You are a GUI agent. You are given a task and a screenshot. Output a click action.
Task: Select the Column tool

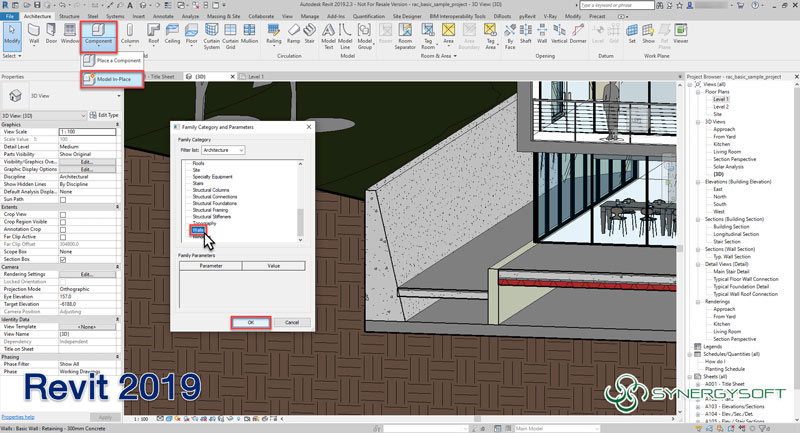(x=130, y=34)
